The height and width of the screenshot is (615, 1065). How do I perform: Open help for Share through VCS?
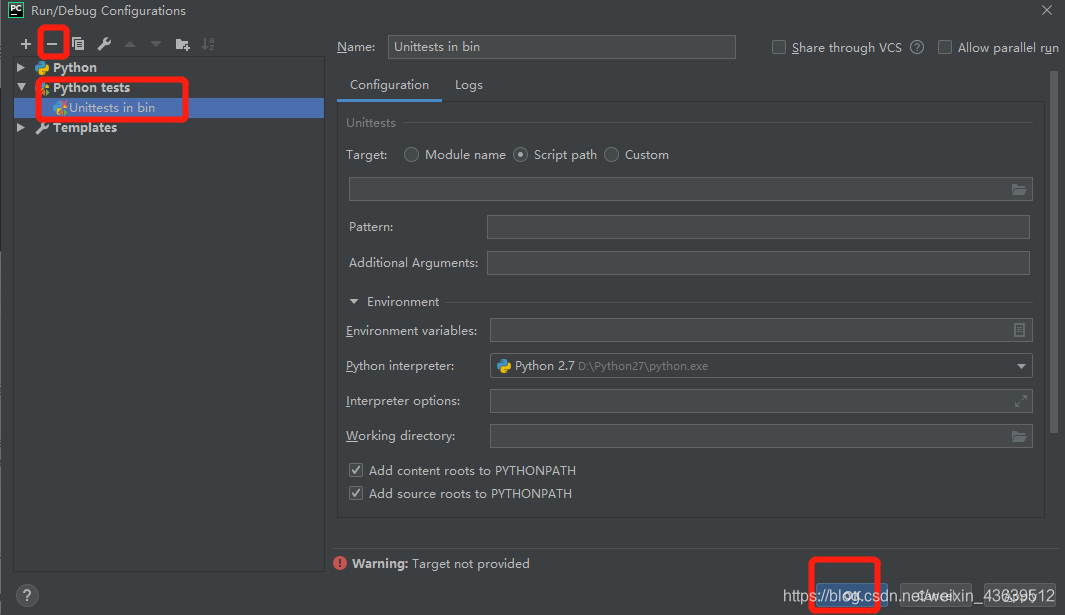(x=917, y=48)
